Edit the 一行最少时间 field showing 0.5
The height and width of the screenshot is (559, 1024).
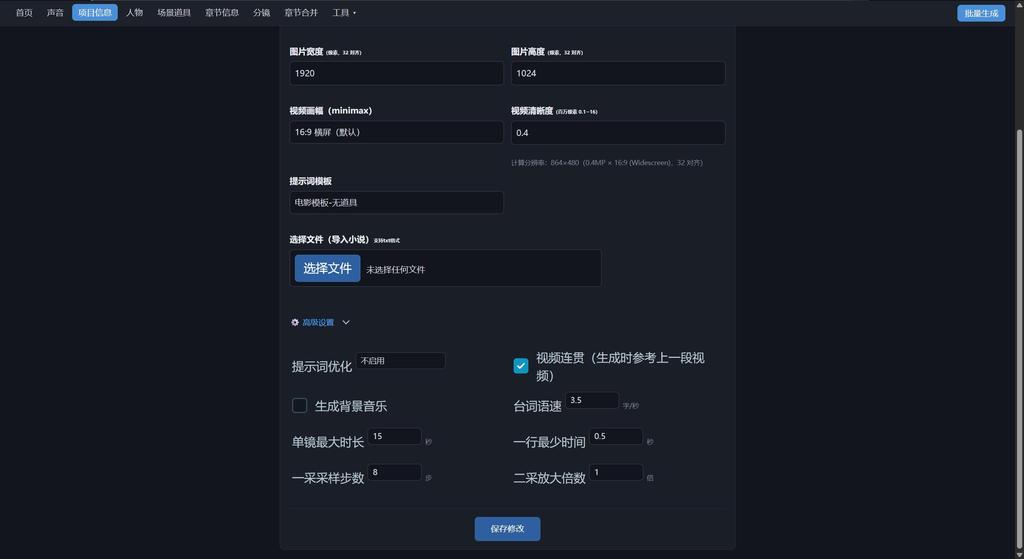(616, 436)
